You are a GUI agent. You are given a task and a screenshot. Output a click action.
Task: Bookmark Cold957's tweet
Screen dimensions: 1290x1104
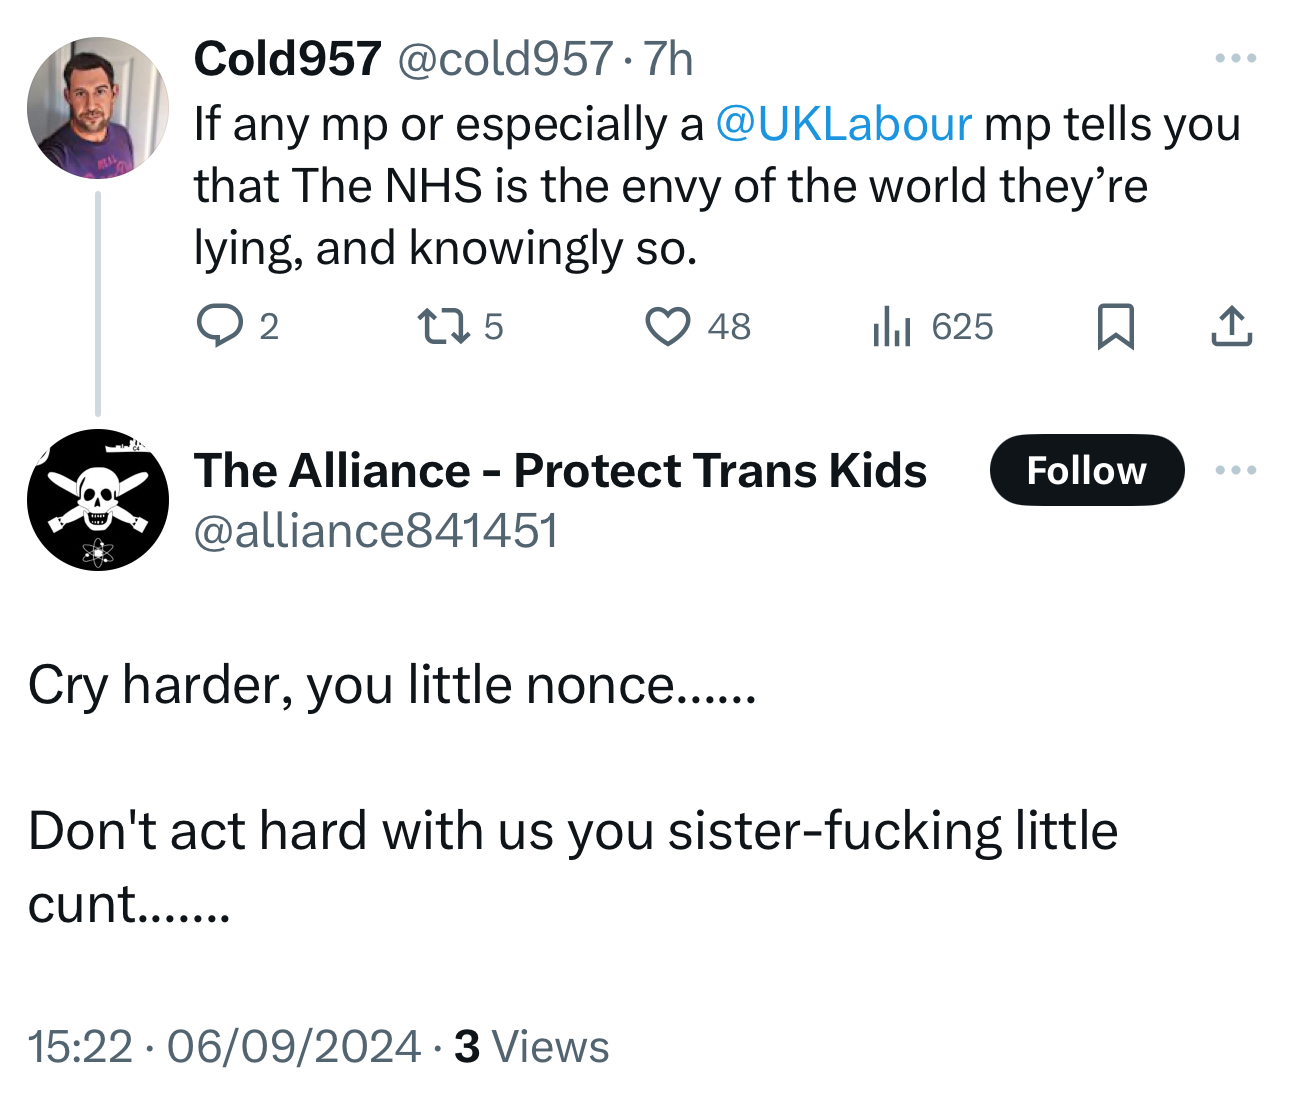(1116, 326)
